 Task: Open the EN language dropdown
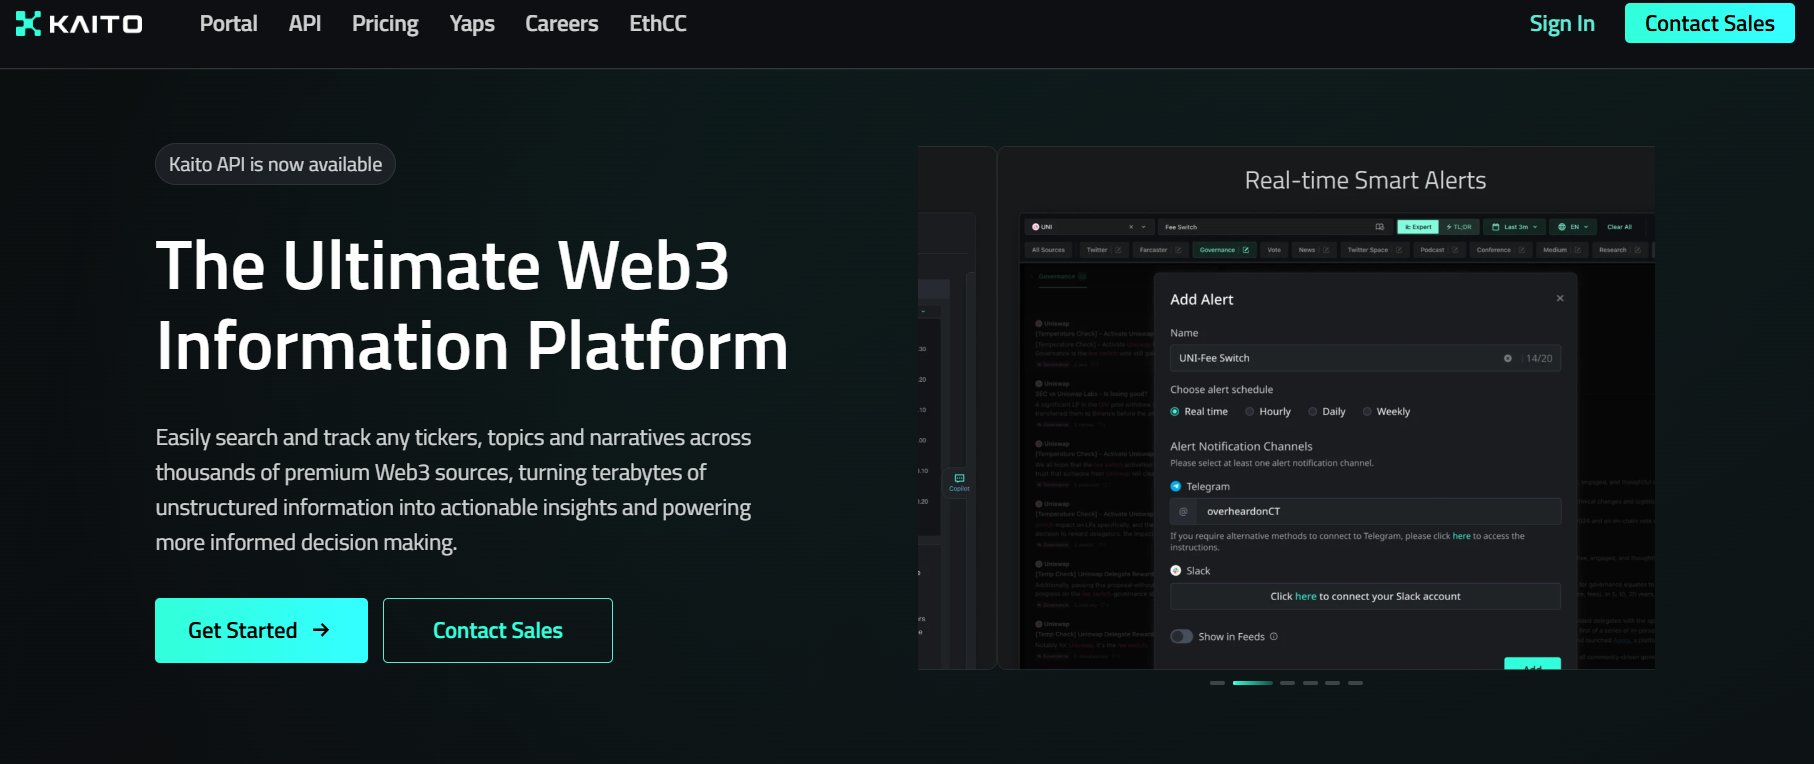point(1573,227)
